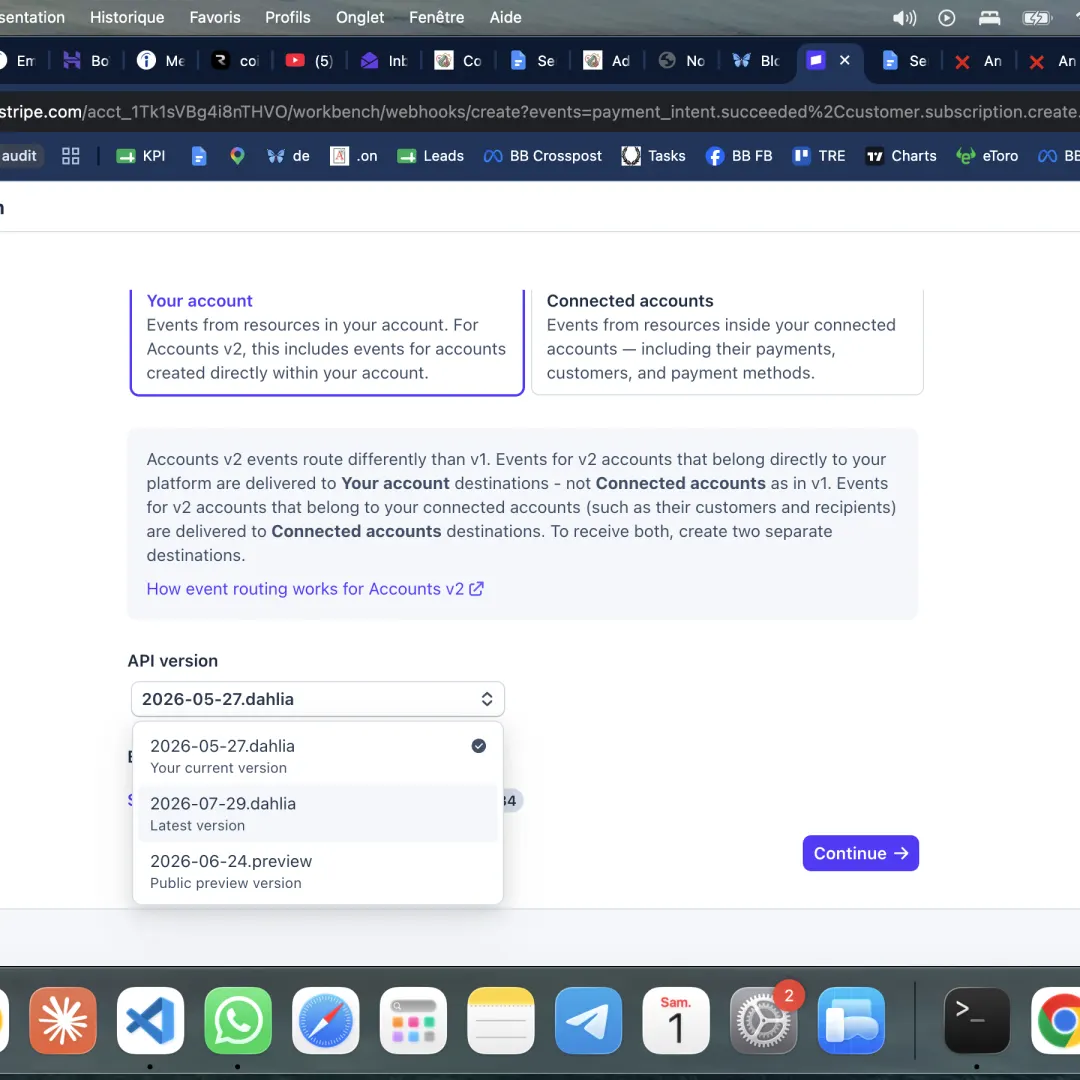Open the Tasks bookmark
This screenshot has height=1080, width=1080.
click(654, 156)
